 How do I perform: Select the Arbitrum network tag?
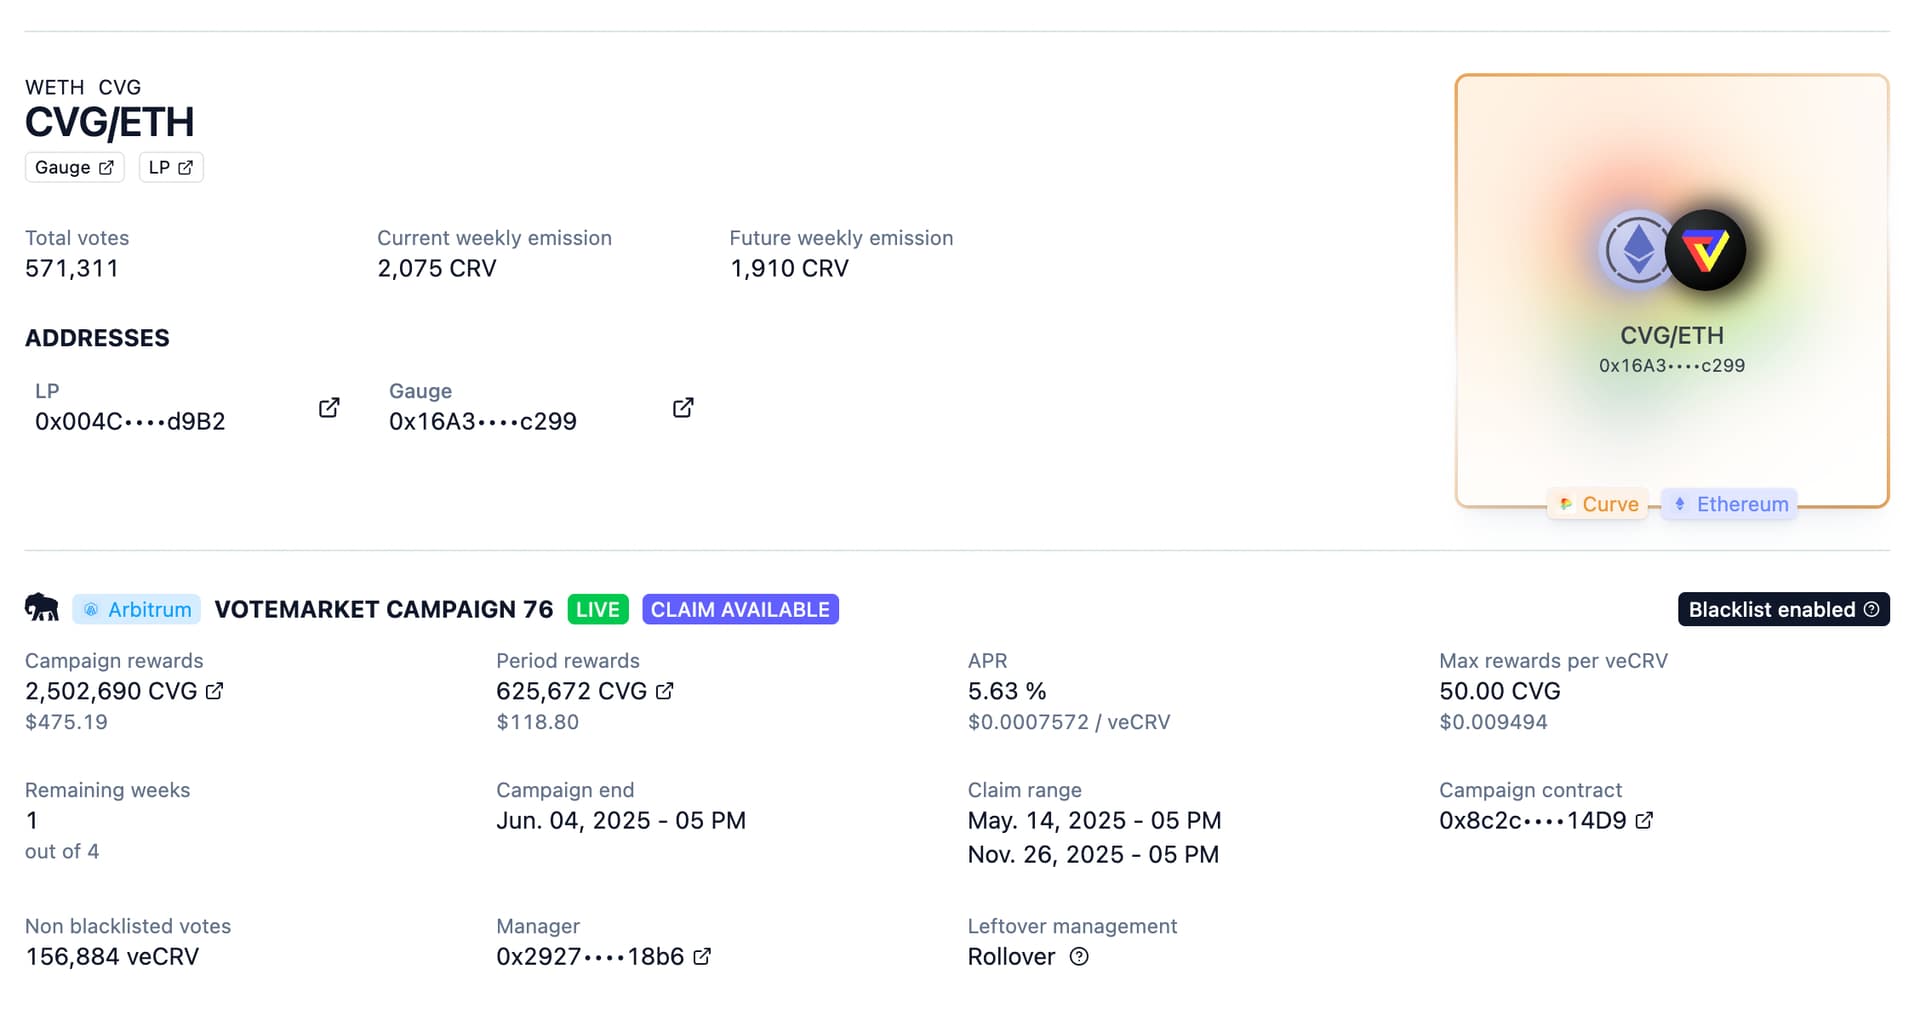pos(137,609)
